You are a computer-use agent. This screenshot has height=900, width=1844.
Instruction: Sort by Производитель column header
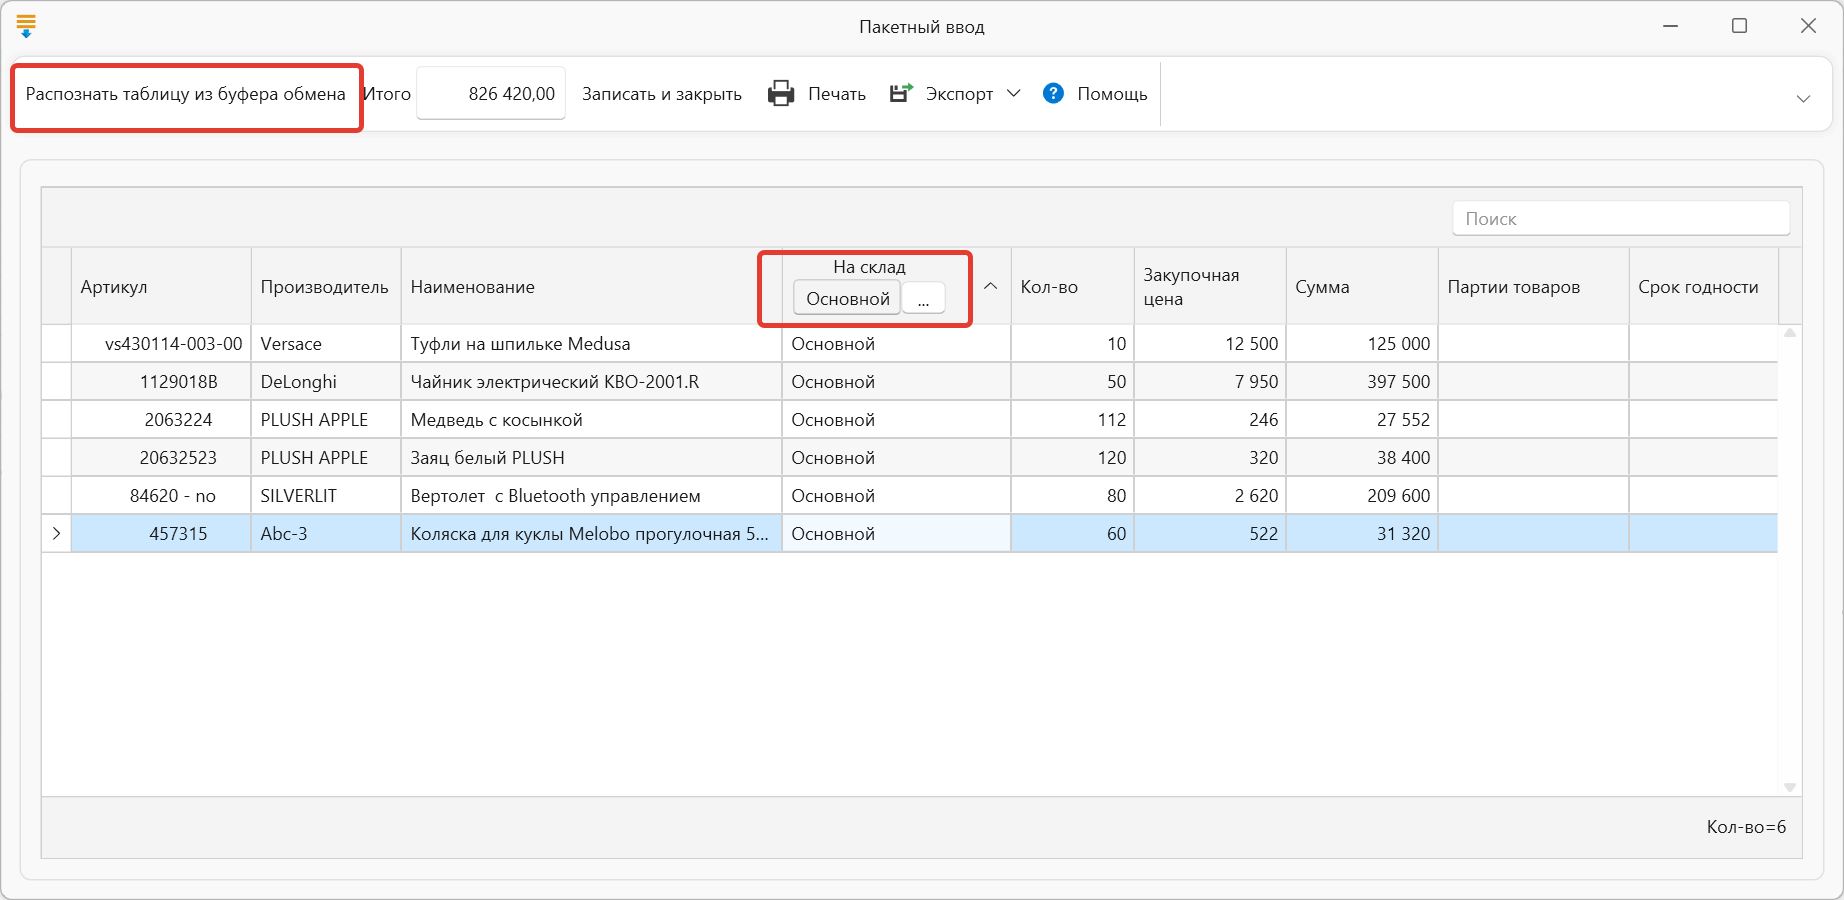click(326, 286)
